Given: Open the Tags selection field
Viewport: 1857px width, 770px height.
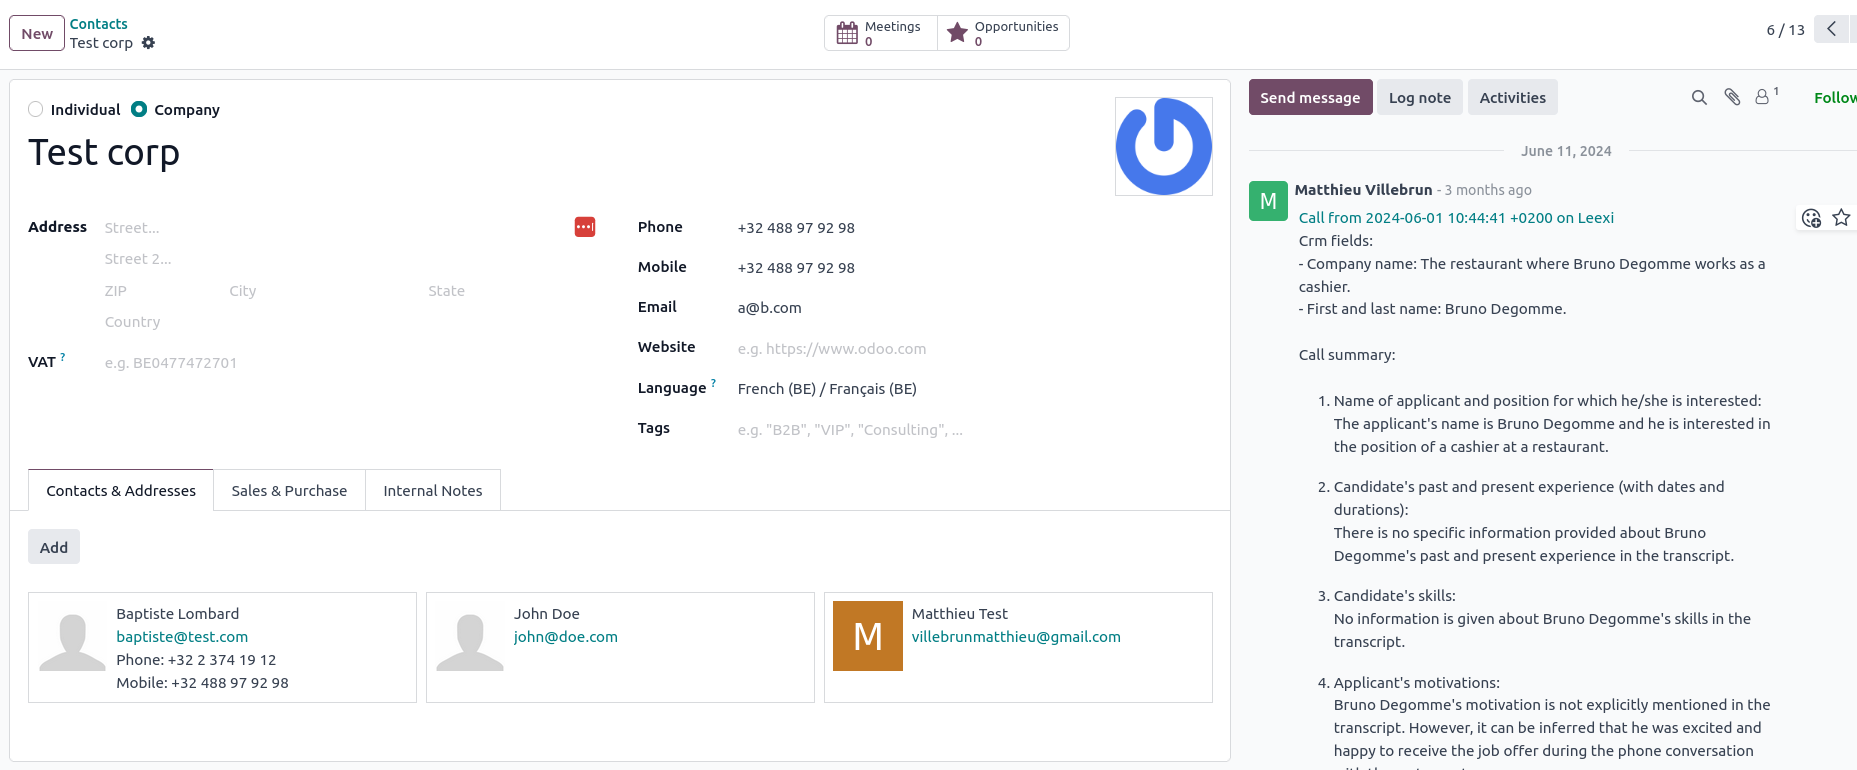Looking at the screenshot, I should click(974, 430).
